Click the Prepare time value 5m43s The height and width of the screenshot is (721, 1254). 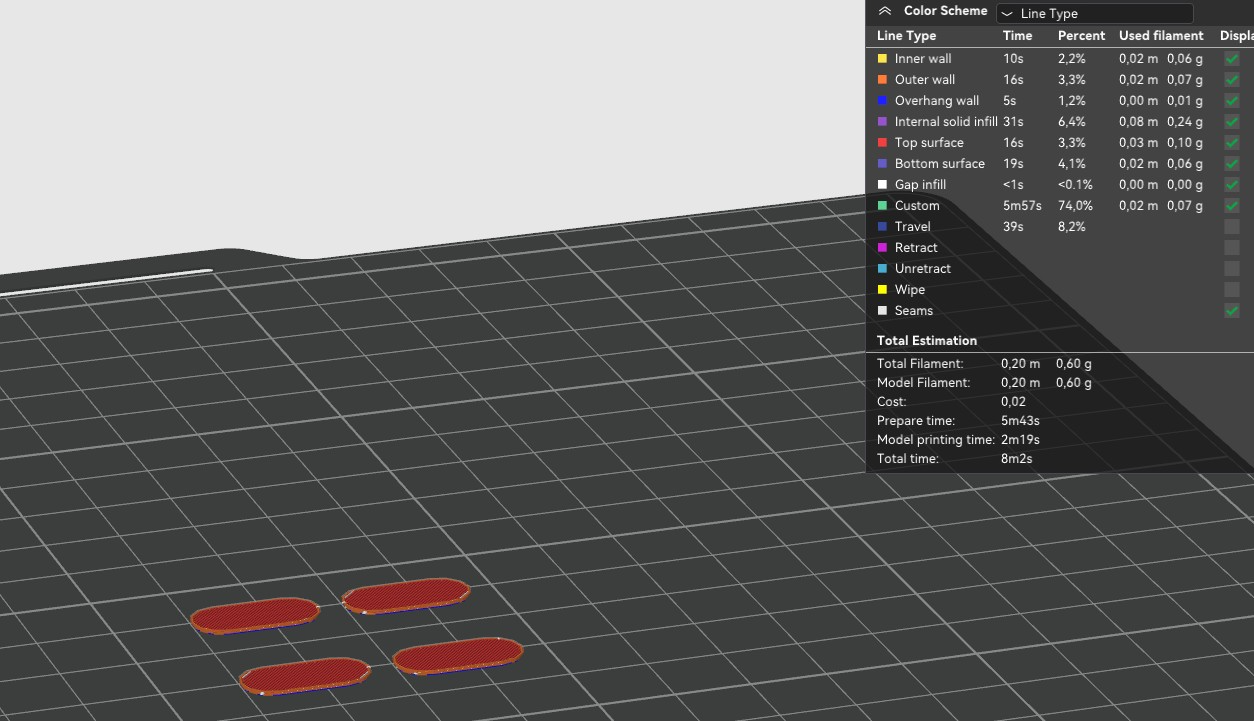(1020, 421)
